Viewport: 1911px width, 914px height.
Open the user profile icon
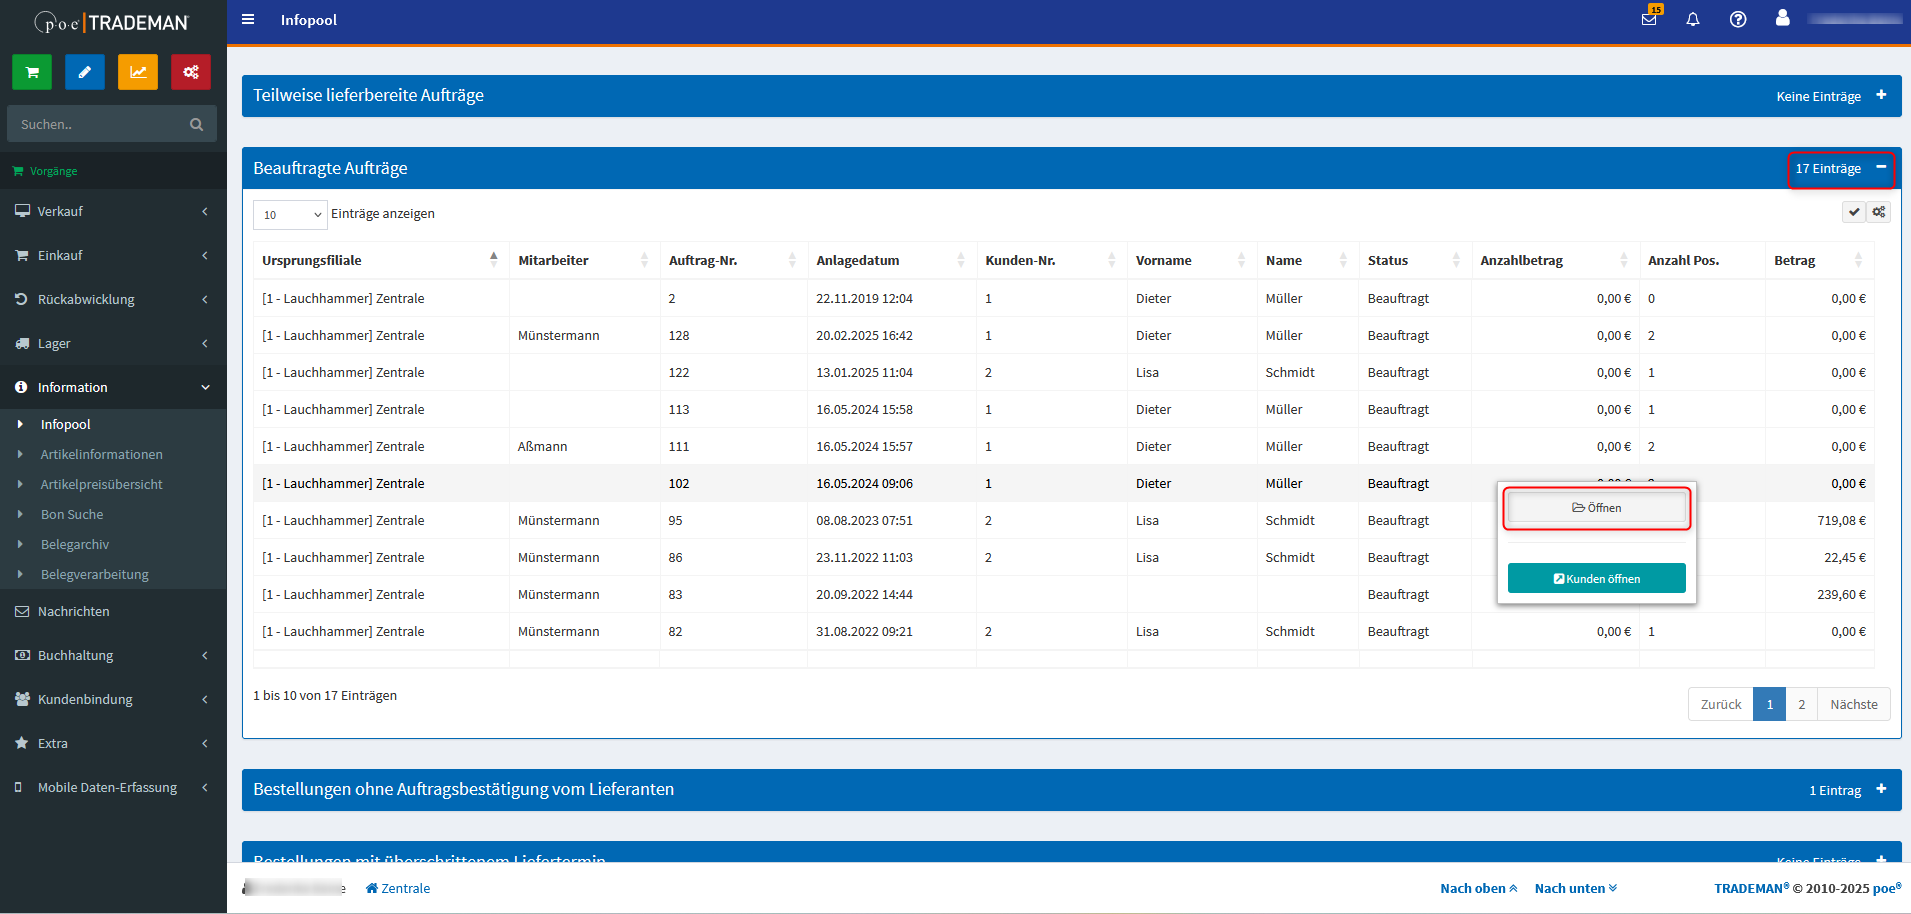point(1782,18)
